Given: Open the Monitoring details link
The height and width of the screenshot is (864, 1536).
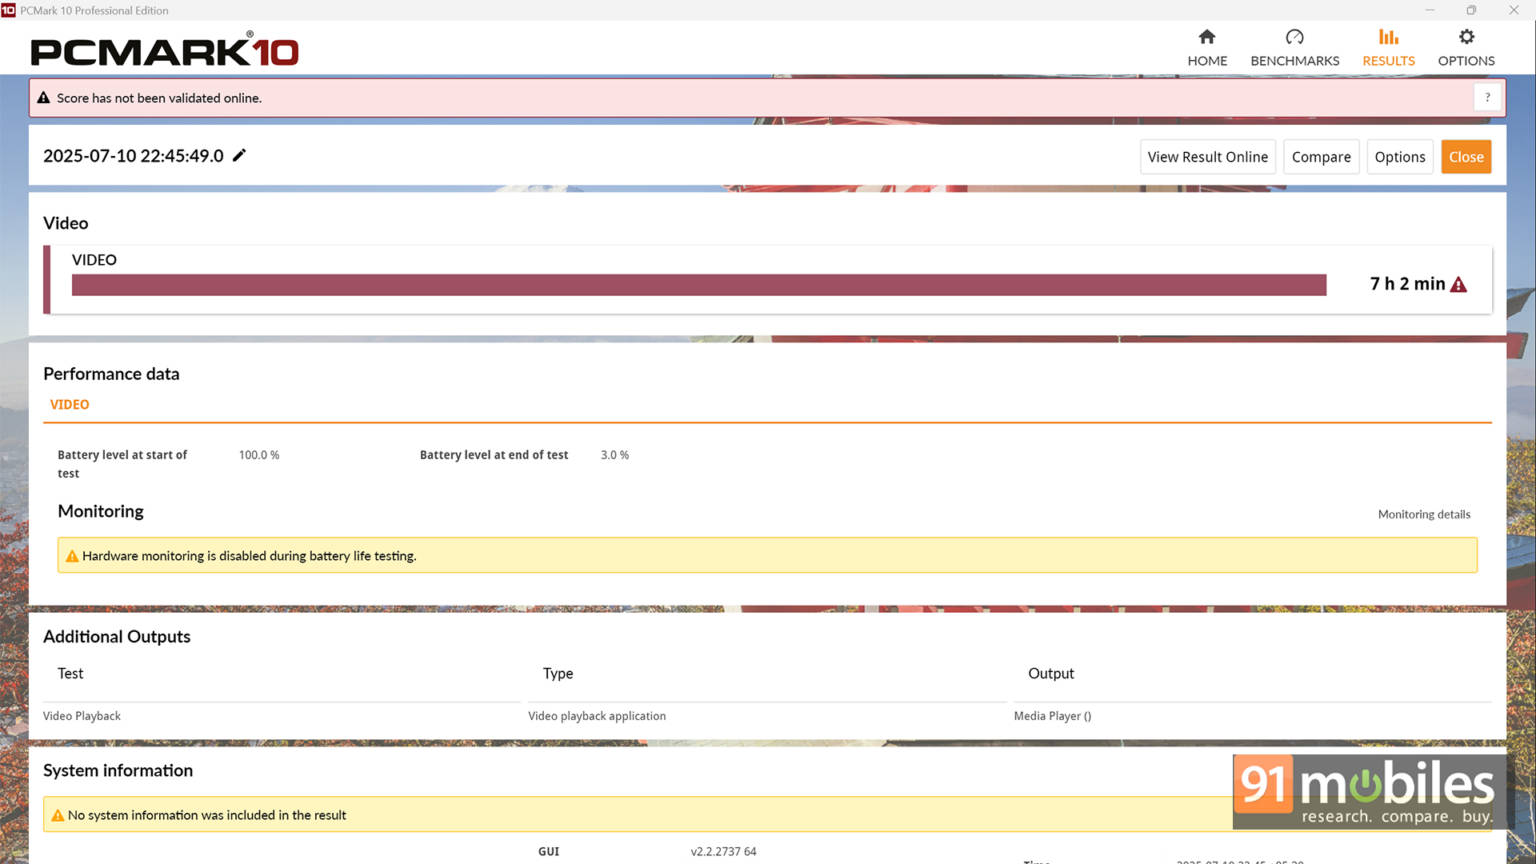Looking at the screenshot, I should 1424,514.
